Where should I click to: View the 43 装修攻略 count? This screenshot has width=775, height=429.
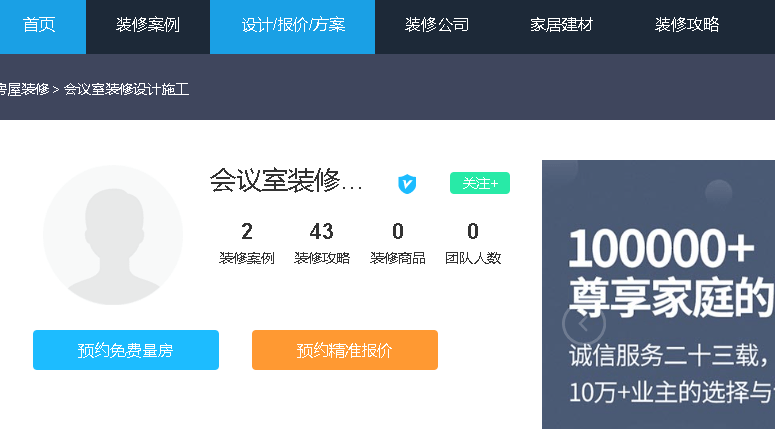coord(322,243)
